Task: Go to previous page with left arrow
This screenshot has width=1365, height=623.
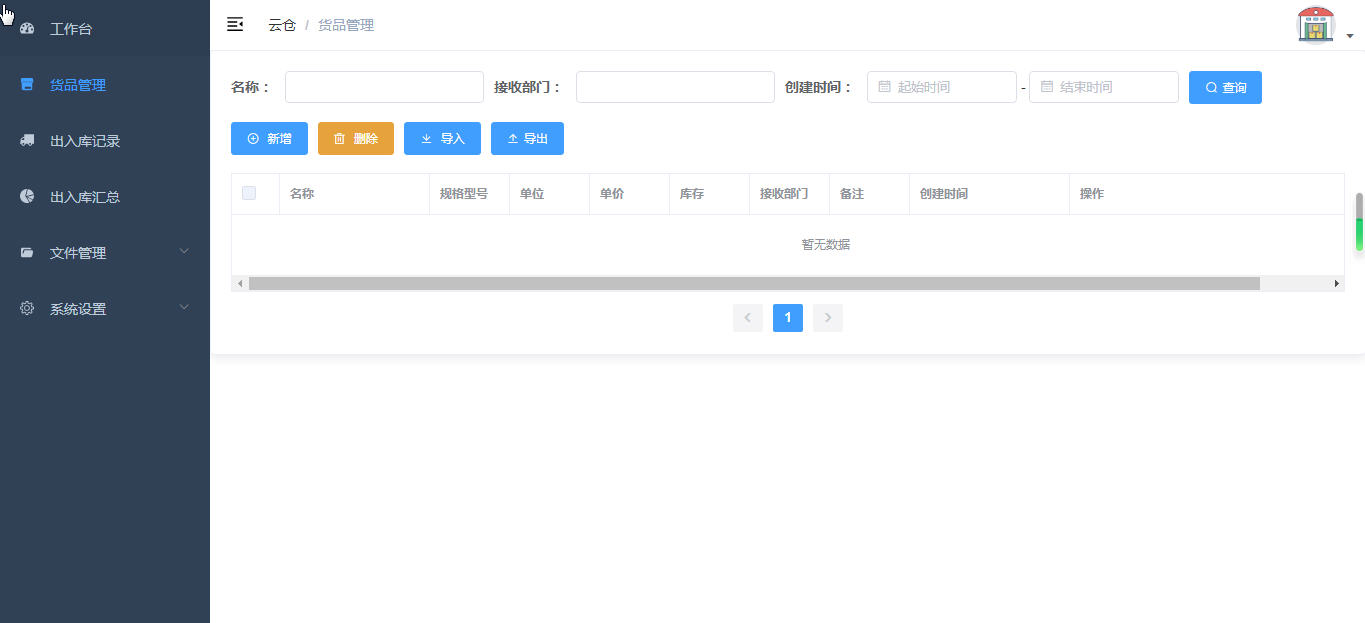Action: [x=748, y=318]
